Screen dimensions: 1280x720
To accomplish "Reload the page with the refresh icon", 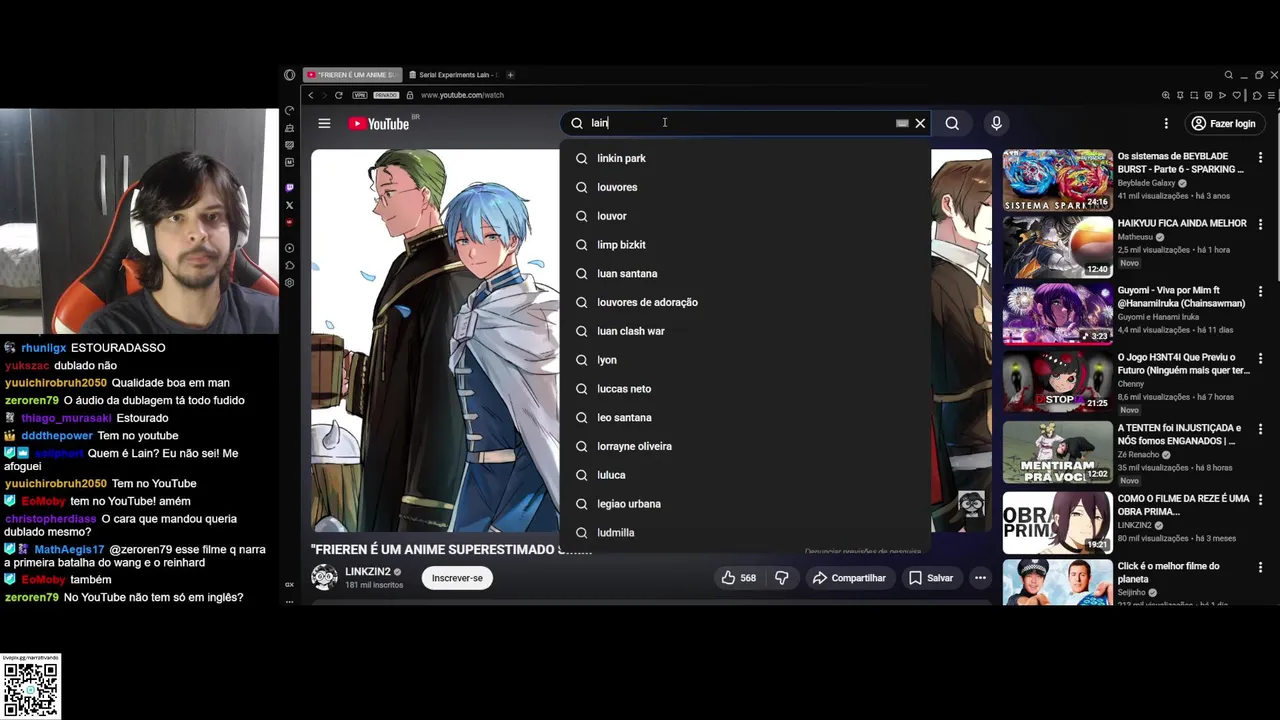I will pyautogui.click(x=339, y=95).
